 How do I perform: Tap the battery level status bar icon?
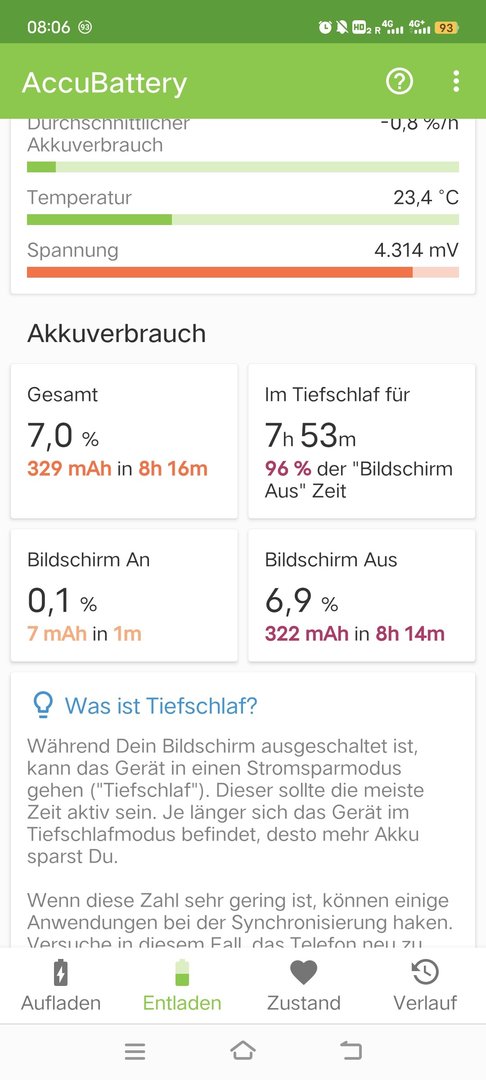[x=446, y=28]
